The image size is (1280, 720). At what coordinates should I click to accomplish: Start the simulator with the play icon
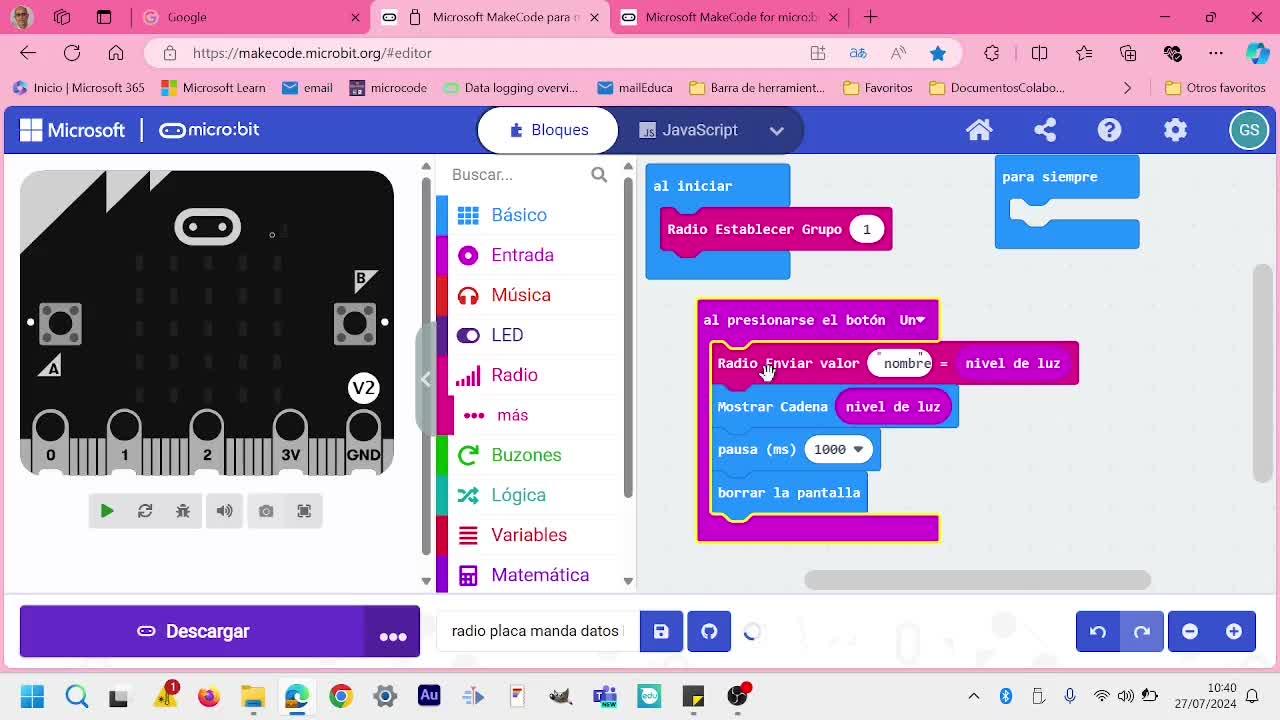click(x=107, y=511)
